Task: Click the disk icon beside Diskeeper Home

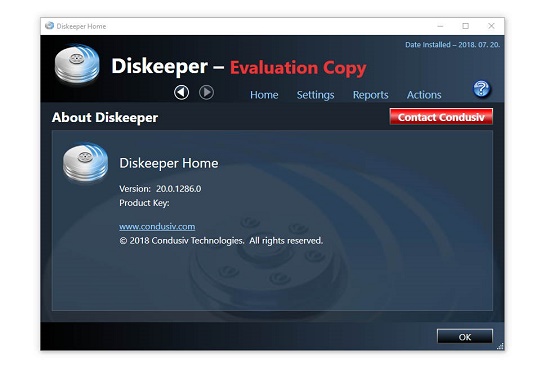Action: [x=85, y=162]
